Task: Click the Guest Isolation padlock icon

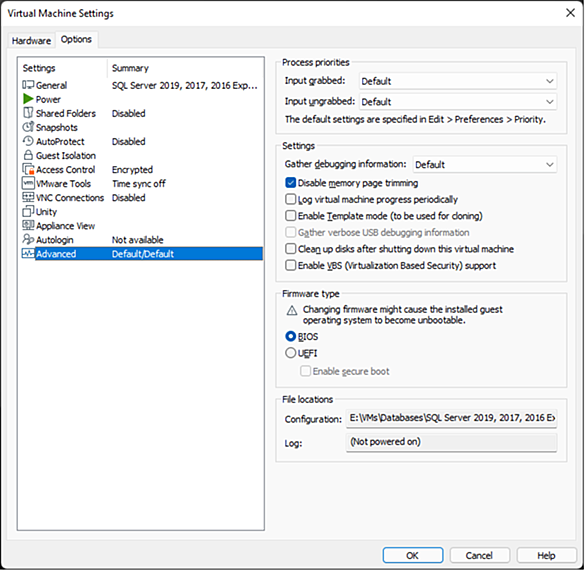Action: tap(28, 155)
